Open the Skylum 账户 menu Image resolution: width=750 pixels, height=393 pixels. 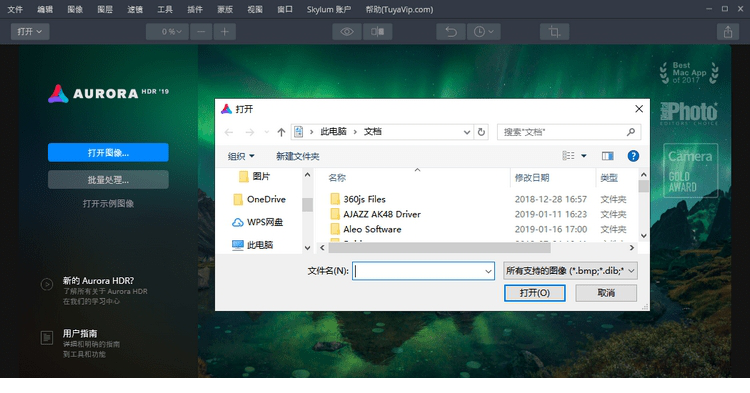pos(329,10)
